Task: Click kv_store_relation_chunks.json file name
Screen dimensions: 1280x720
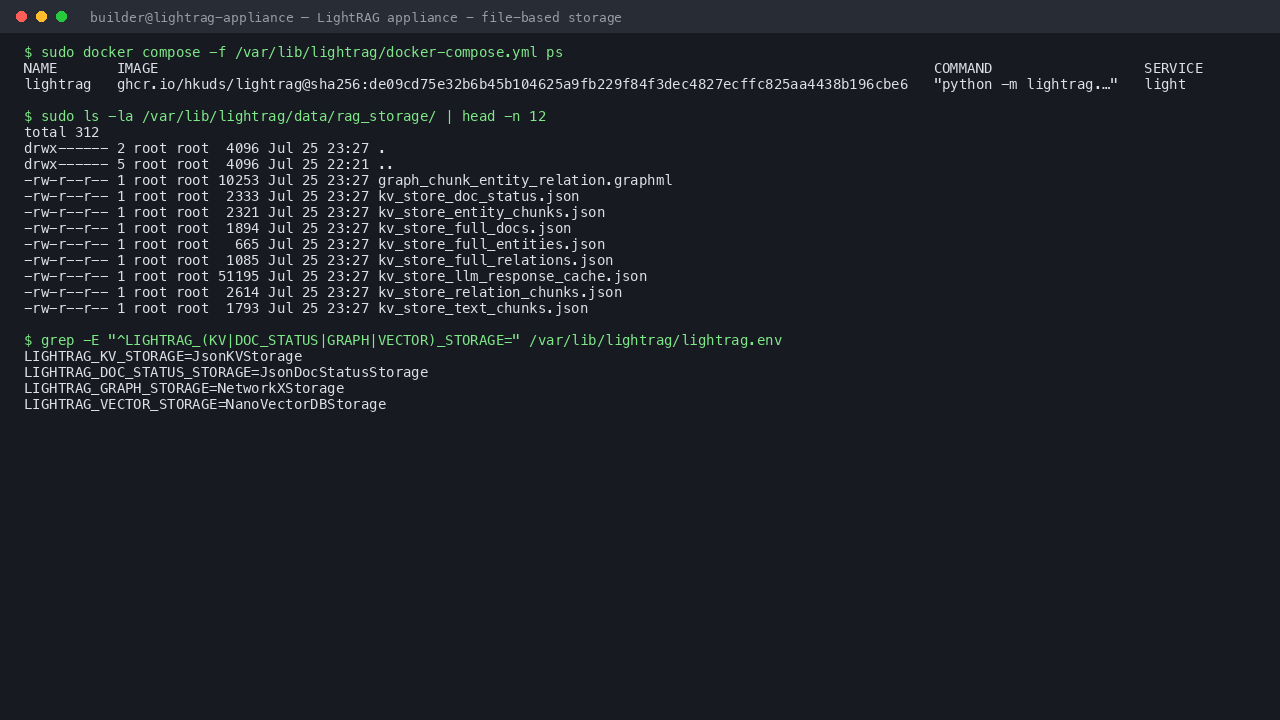Action: click(500, 292)
